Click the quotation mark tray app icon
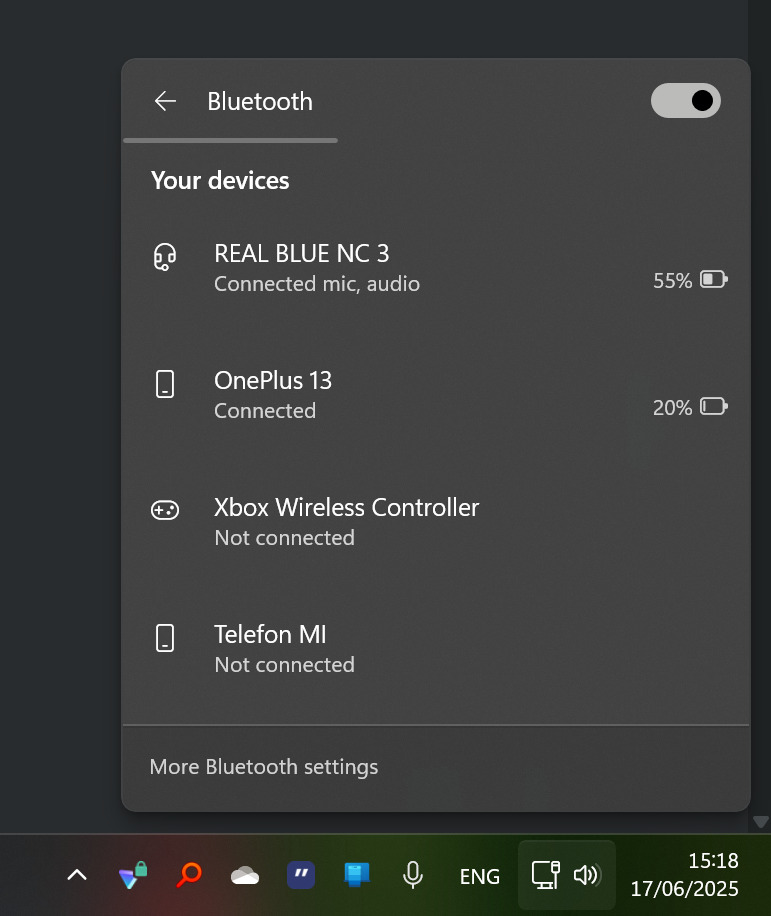 click(301, 876)
